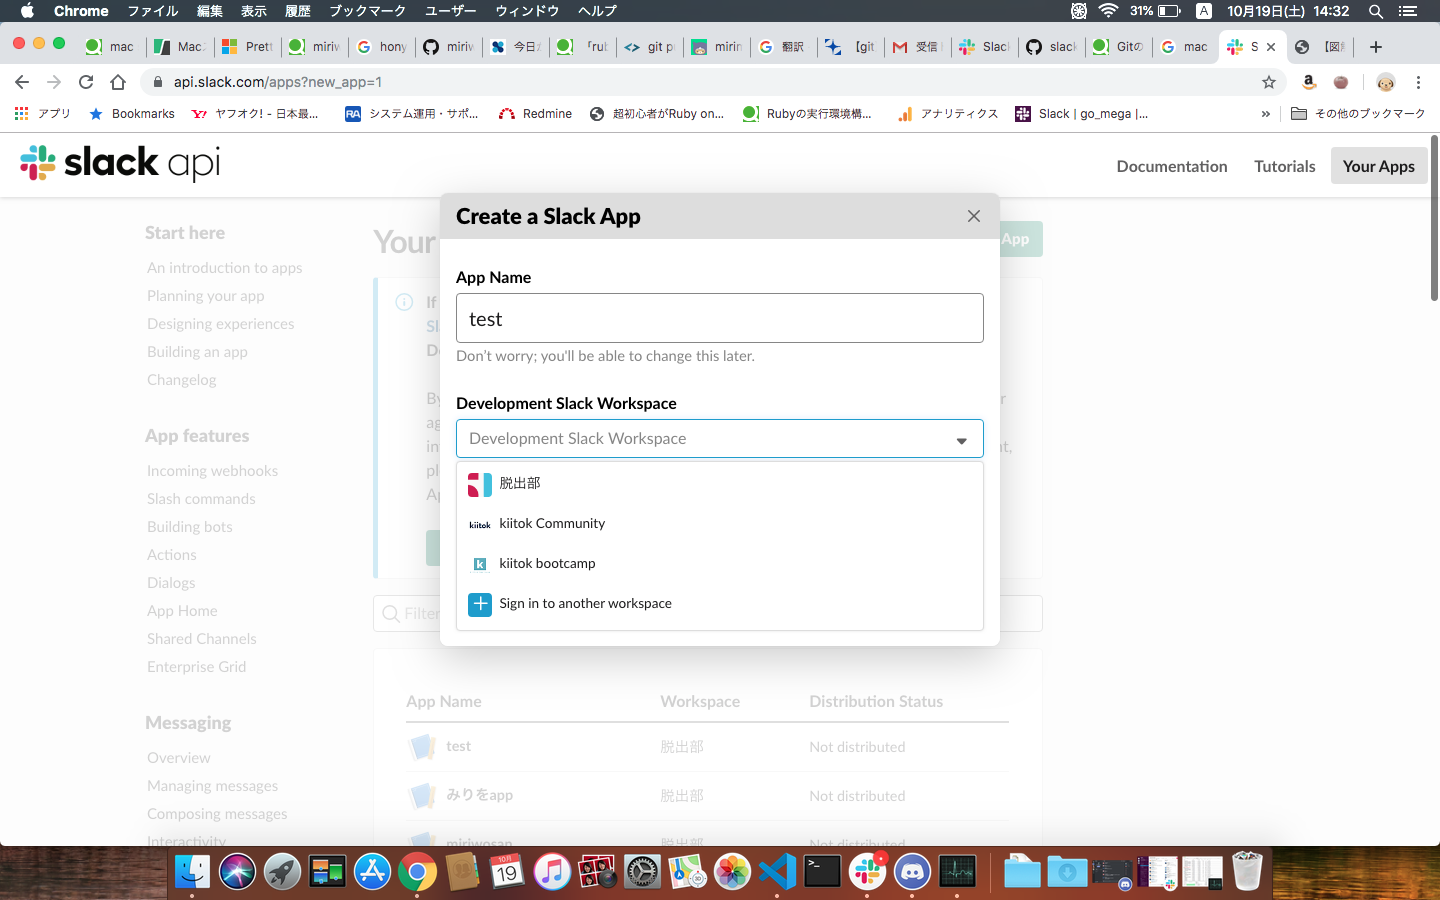Open Slack app from the Dock
The height and width of the screenshot is (900, 1440).
click(867, 872)
